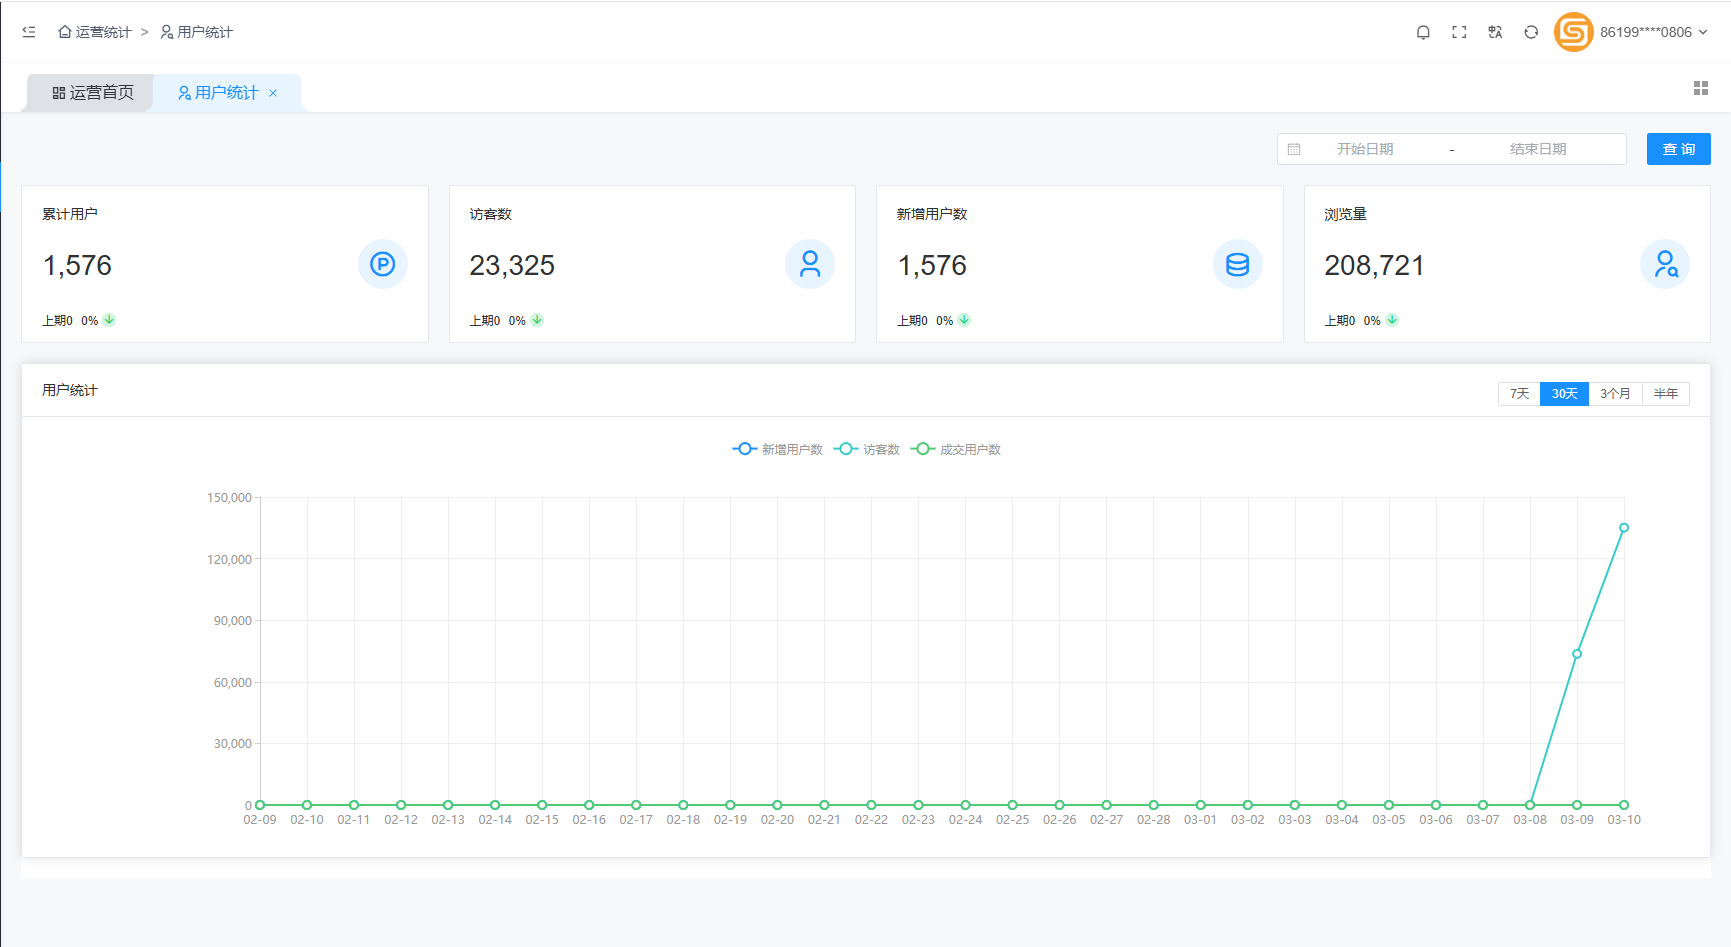Click the 查询 button

click(1678, 149)
